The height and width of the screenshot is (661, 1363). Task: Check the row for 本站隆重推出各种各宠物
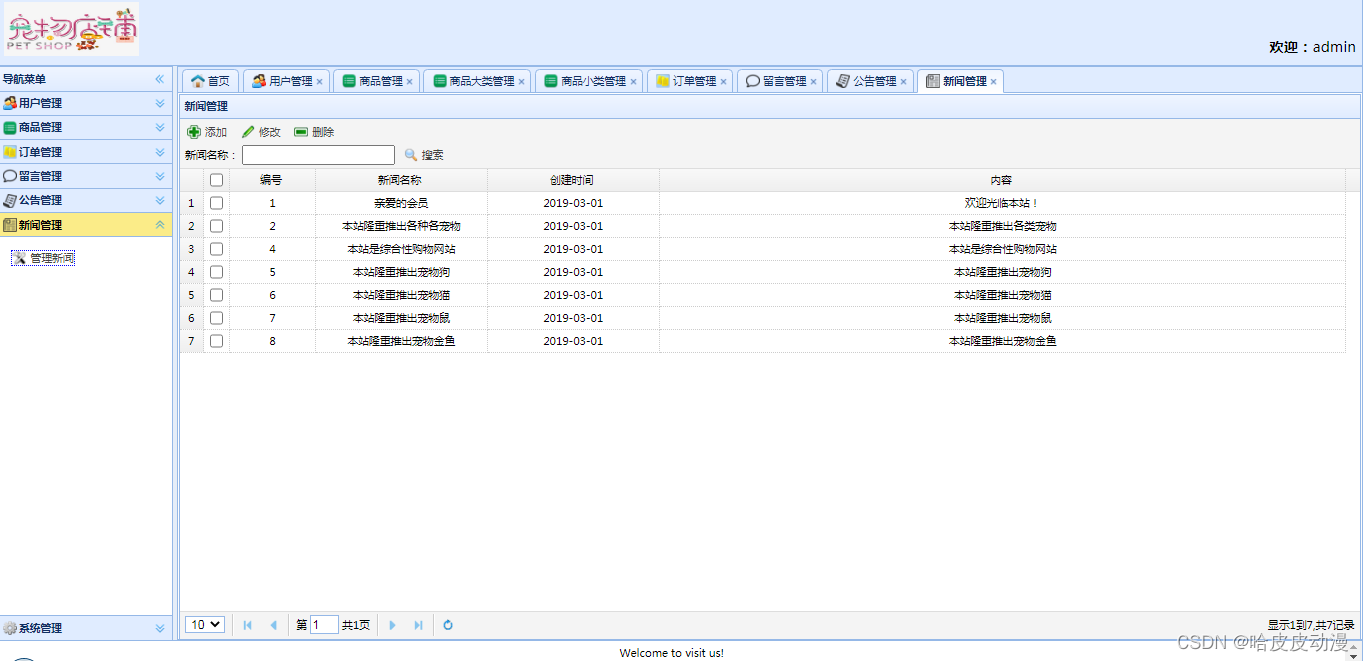point(217,226)
